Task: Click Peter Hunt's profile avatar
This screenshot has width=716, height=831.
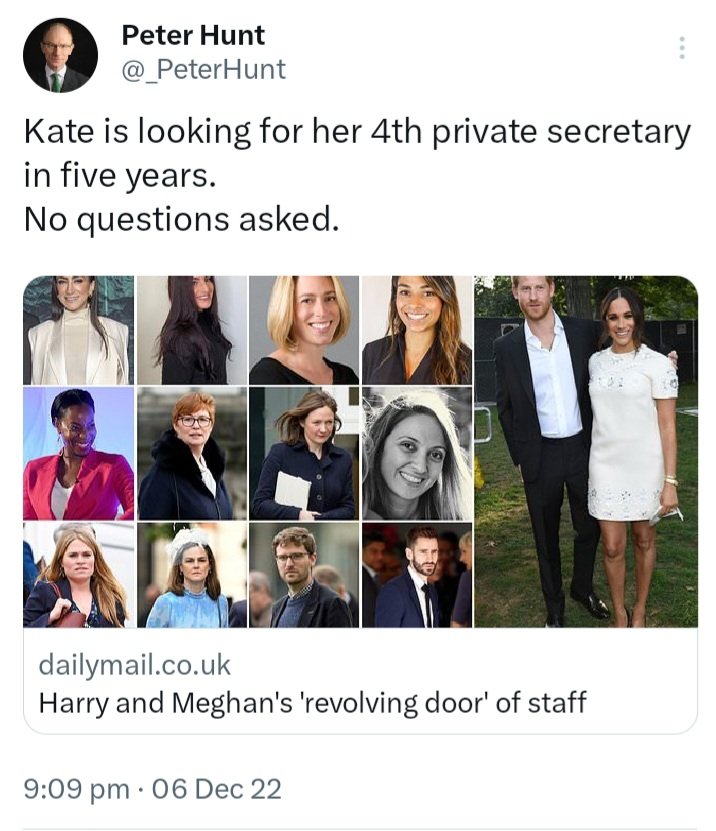Action: (60, 56)
